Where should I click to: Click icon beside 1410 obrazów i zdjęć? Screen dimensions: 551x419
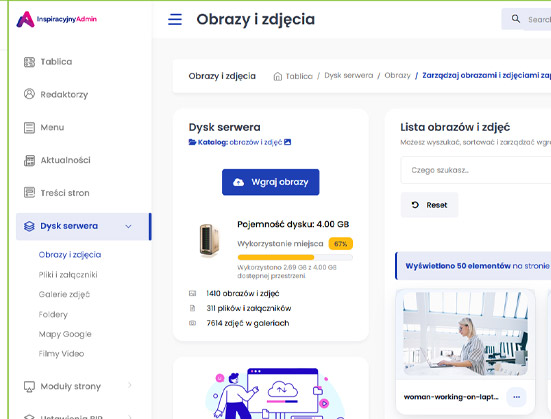coord(192,293)
